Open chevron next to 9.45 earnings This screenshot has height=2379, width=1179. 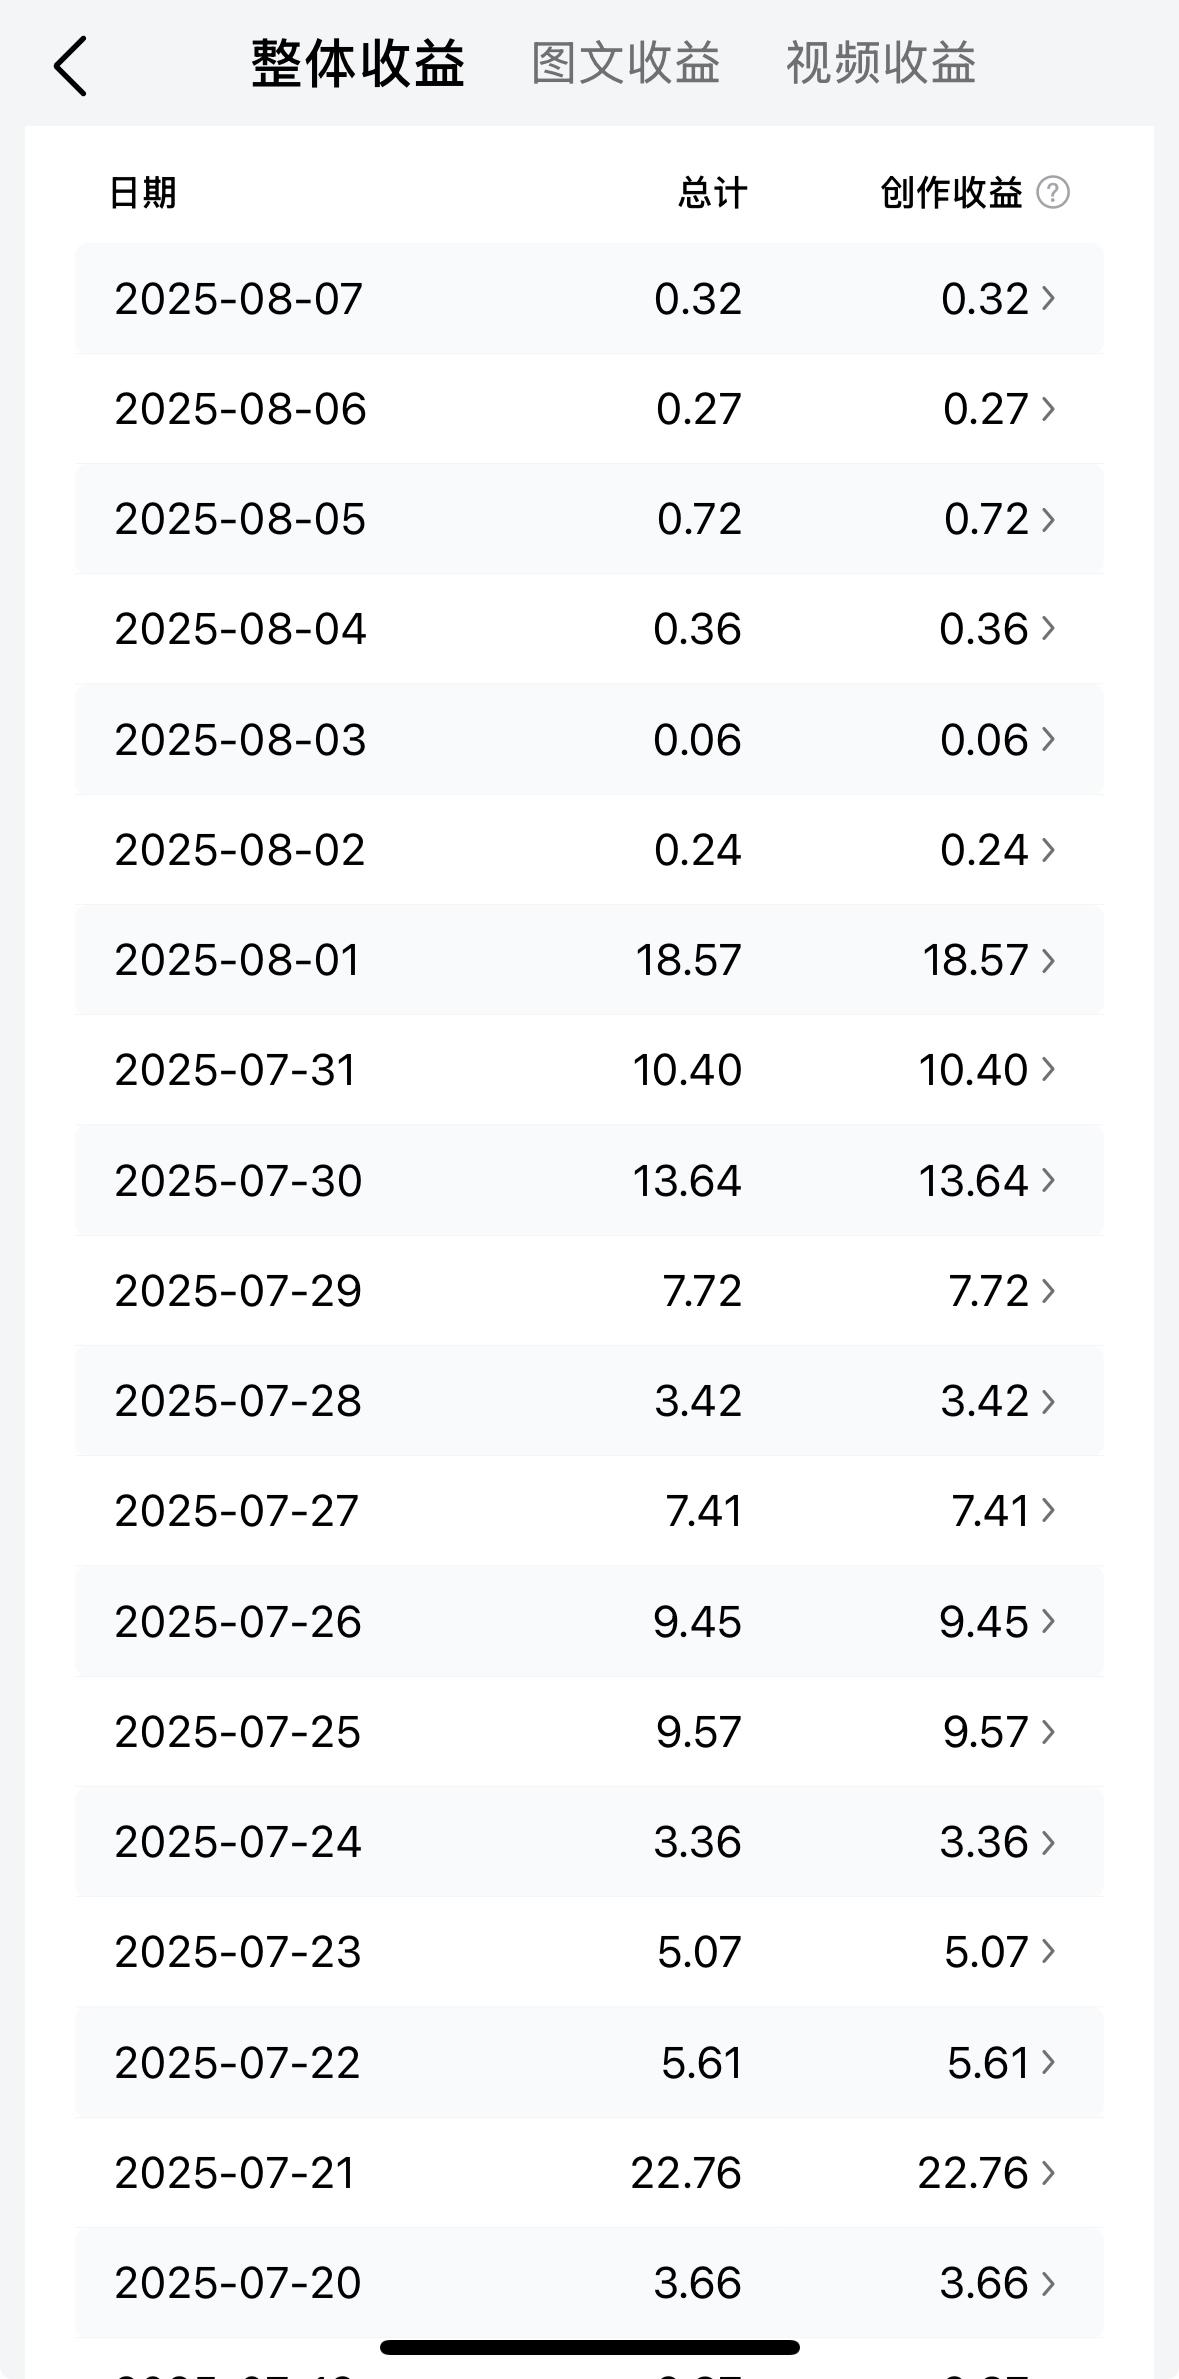(1048, 1621)
